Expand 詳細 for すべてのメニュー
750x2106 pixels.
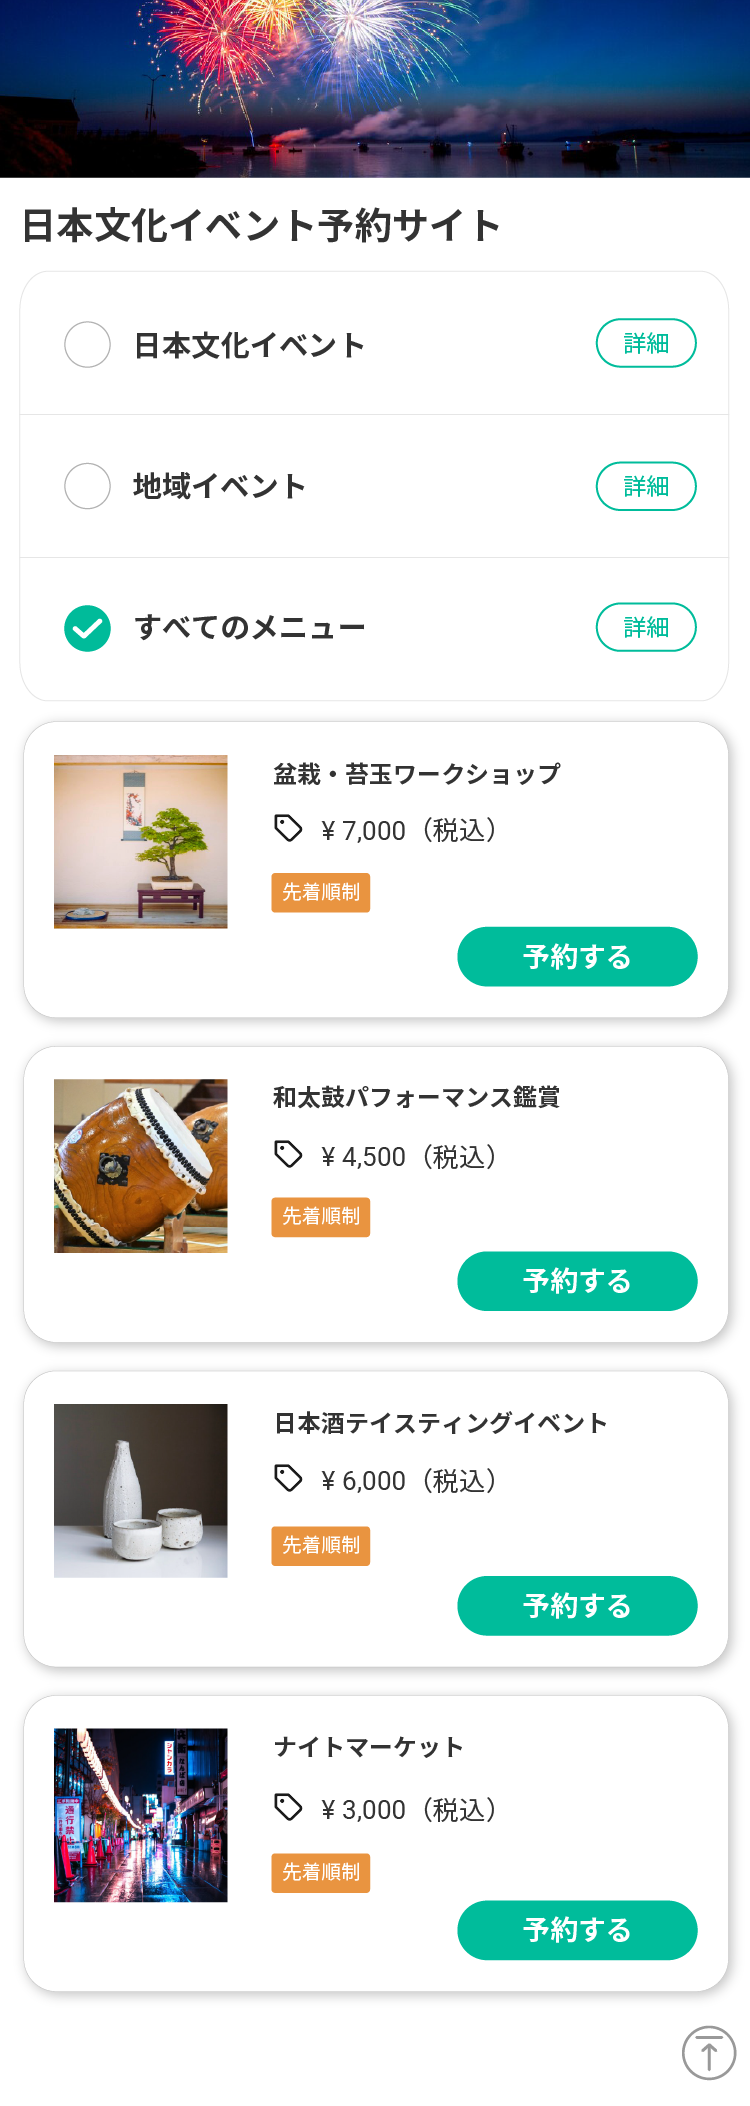tap(646, 627)
